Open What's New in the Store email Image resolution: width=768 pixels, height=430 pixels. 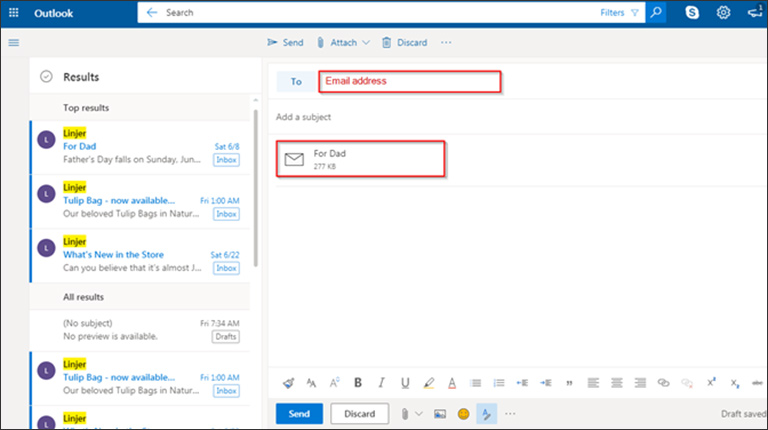[x=140, y=256]
